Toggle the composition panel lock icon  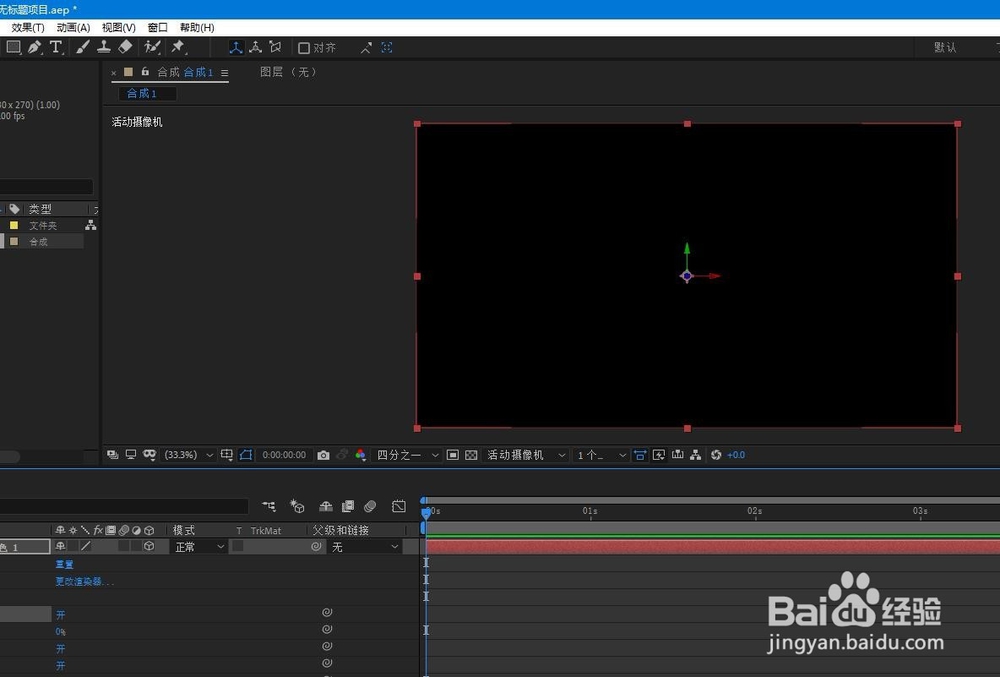(145, 71)
